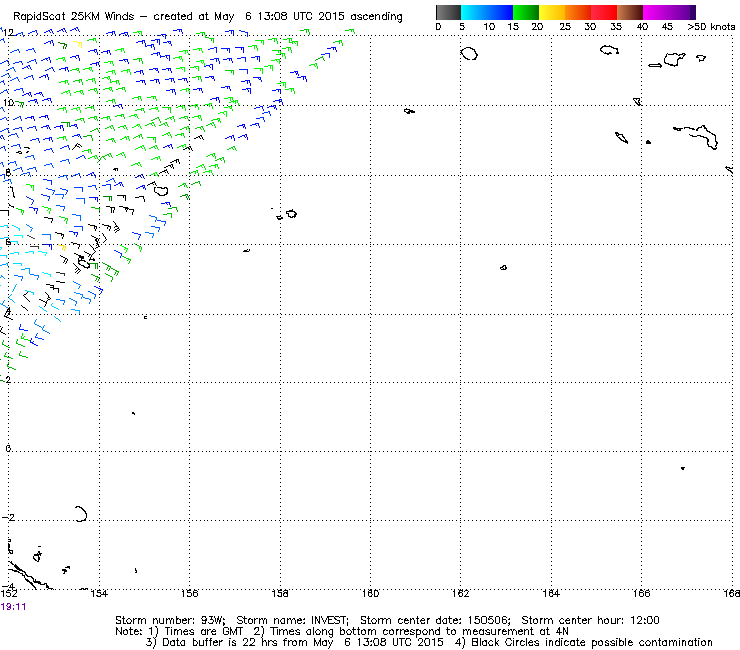This screenshot has width=740, height=650.
Task: Click the 'Storm number: 93W;' text
Action: coord(170,620)
